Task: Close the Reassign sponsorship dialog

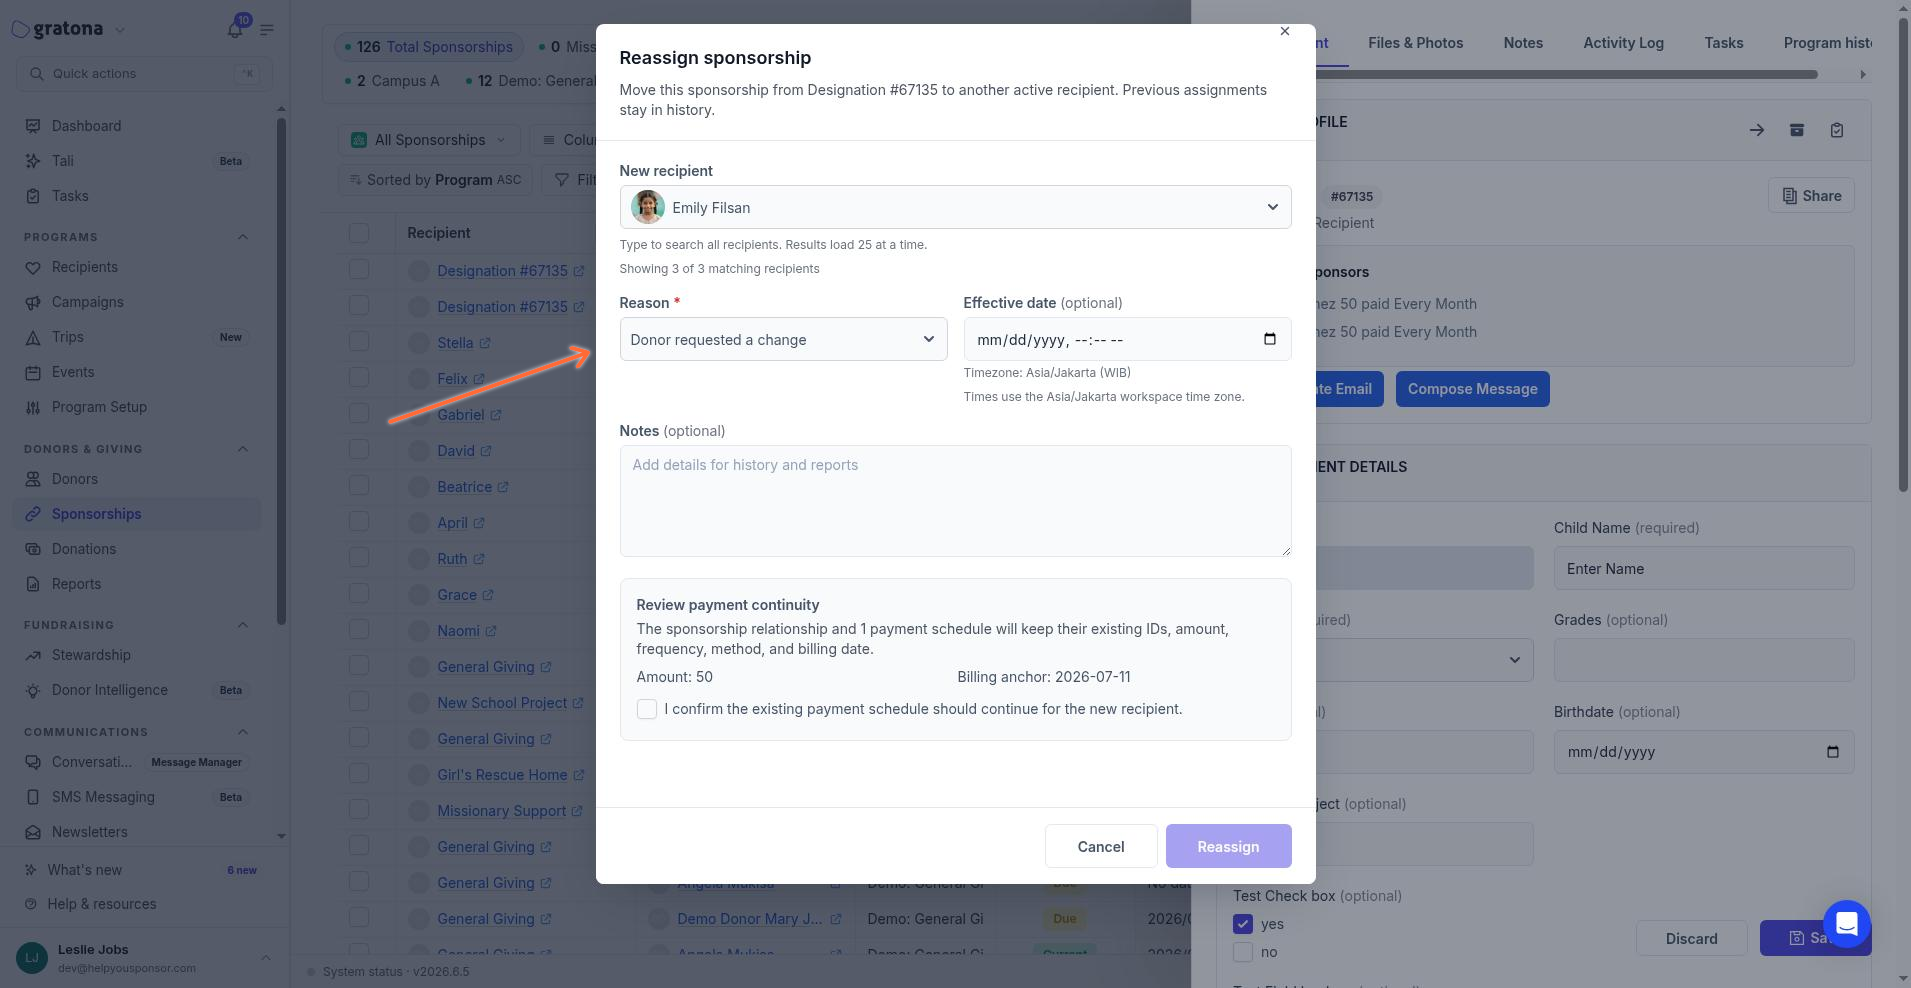Action: click(x=1285, y=31)
